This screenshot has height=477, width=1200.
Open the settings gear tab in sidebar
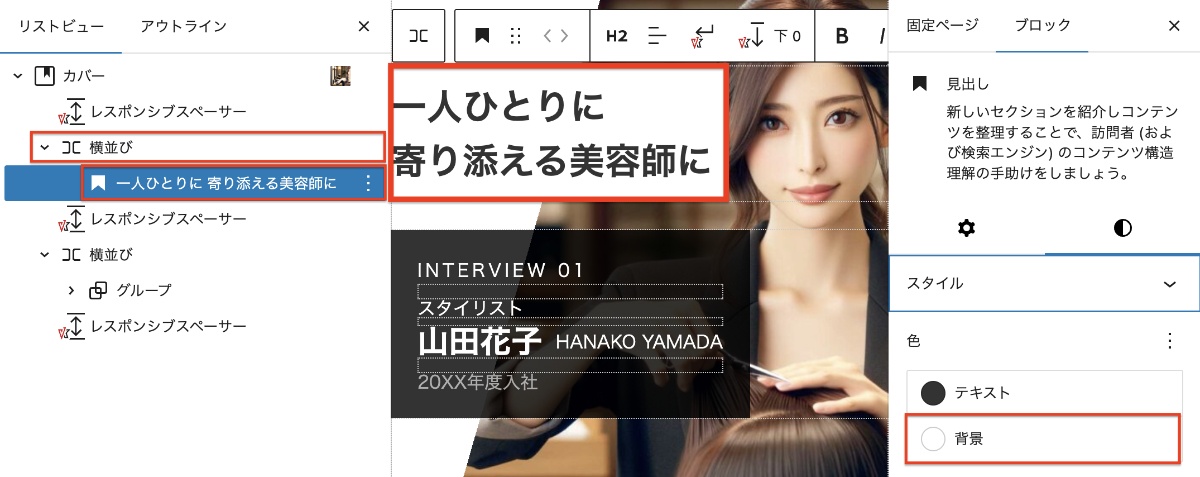[965, 228]
